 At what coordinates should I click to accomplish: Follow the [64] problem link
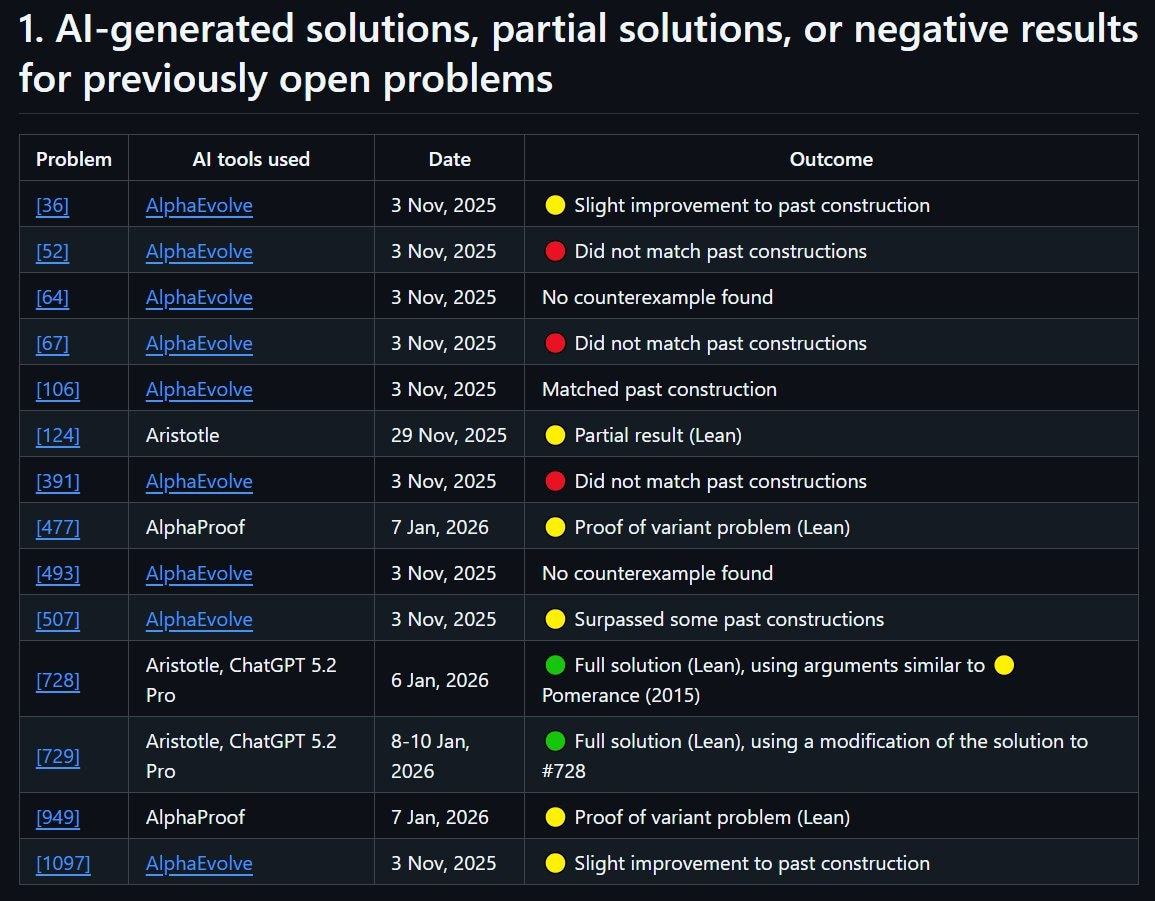(52, 298)
